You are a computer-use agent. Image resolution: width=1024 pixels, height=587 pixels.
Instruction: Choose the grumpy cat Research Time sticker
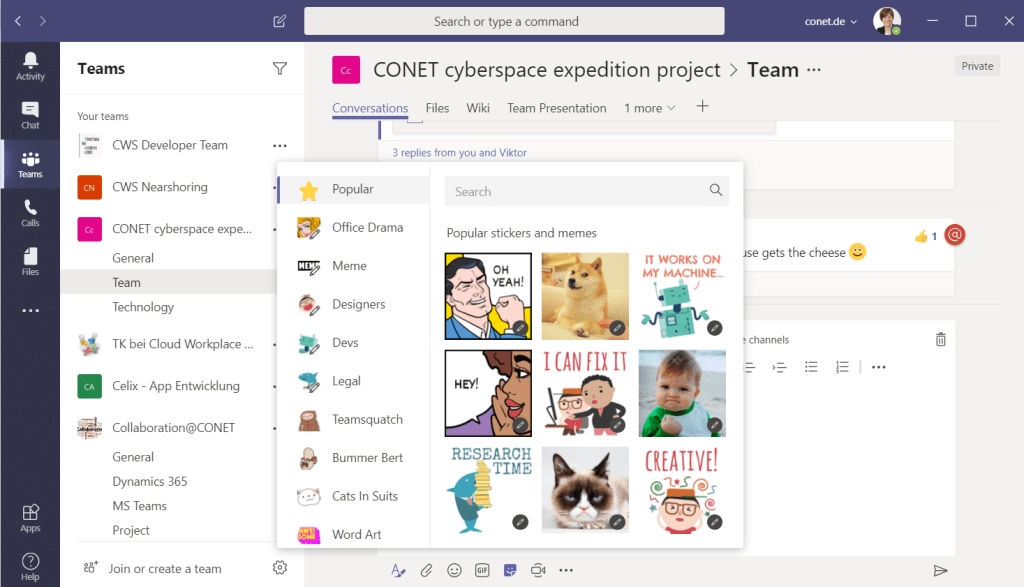[585, 489]
